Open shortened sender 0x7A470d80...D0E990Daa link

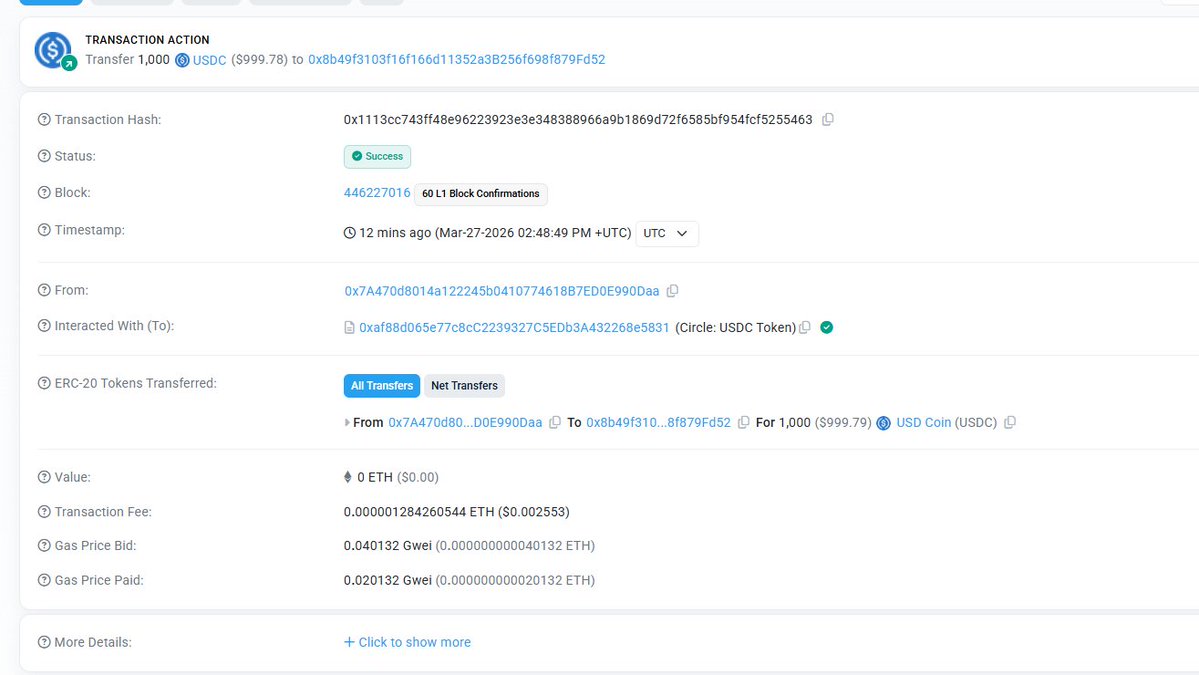coord(465,422)
